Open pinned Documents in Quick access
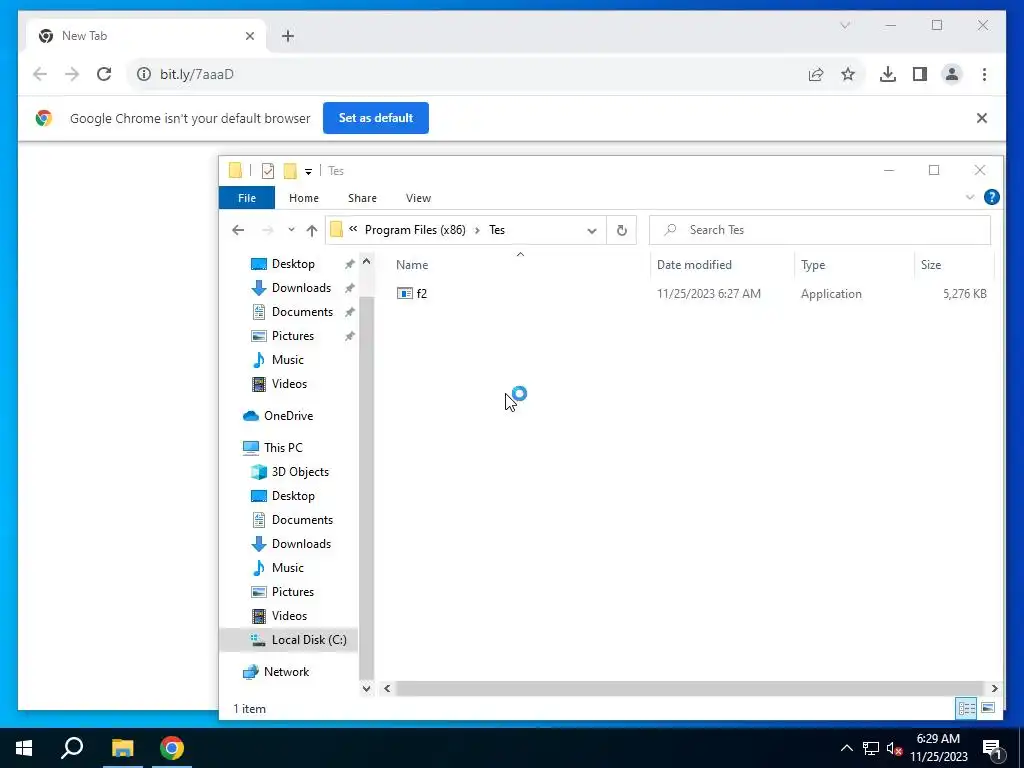 302,312
